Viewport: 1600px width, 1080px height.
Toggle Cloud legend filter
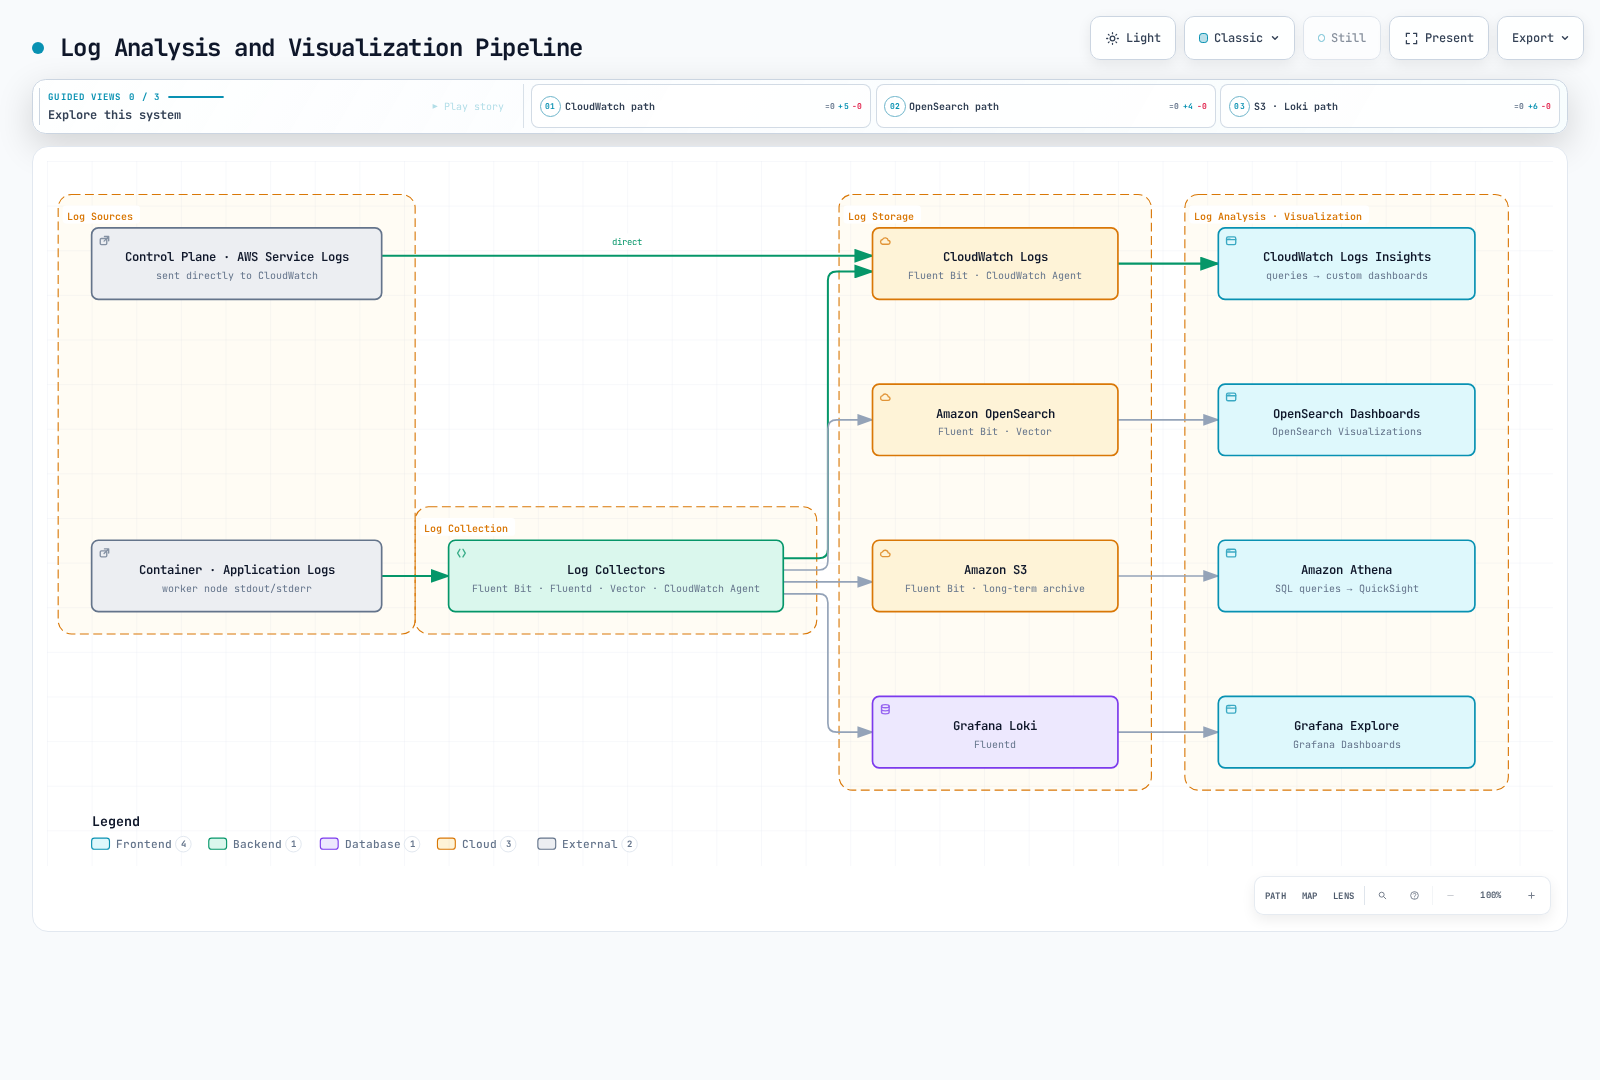click(477, 844)
